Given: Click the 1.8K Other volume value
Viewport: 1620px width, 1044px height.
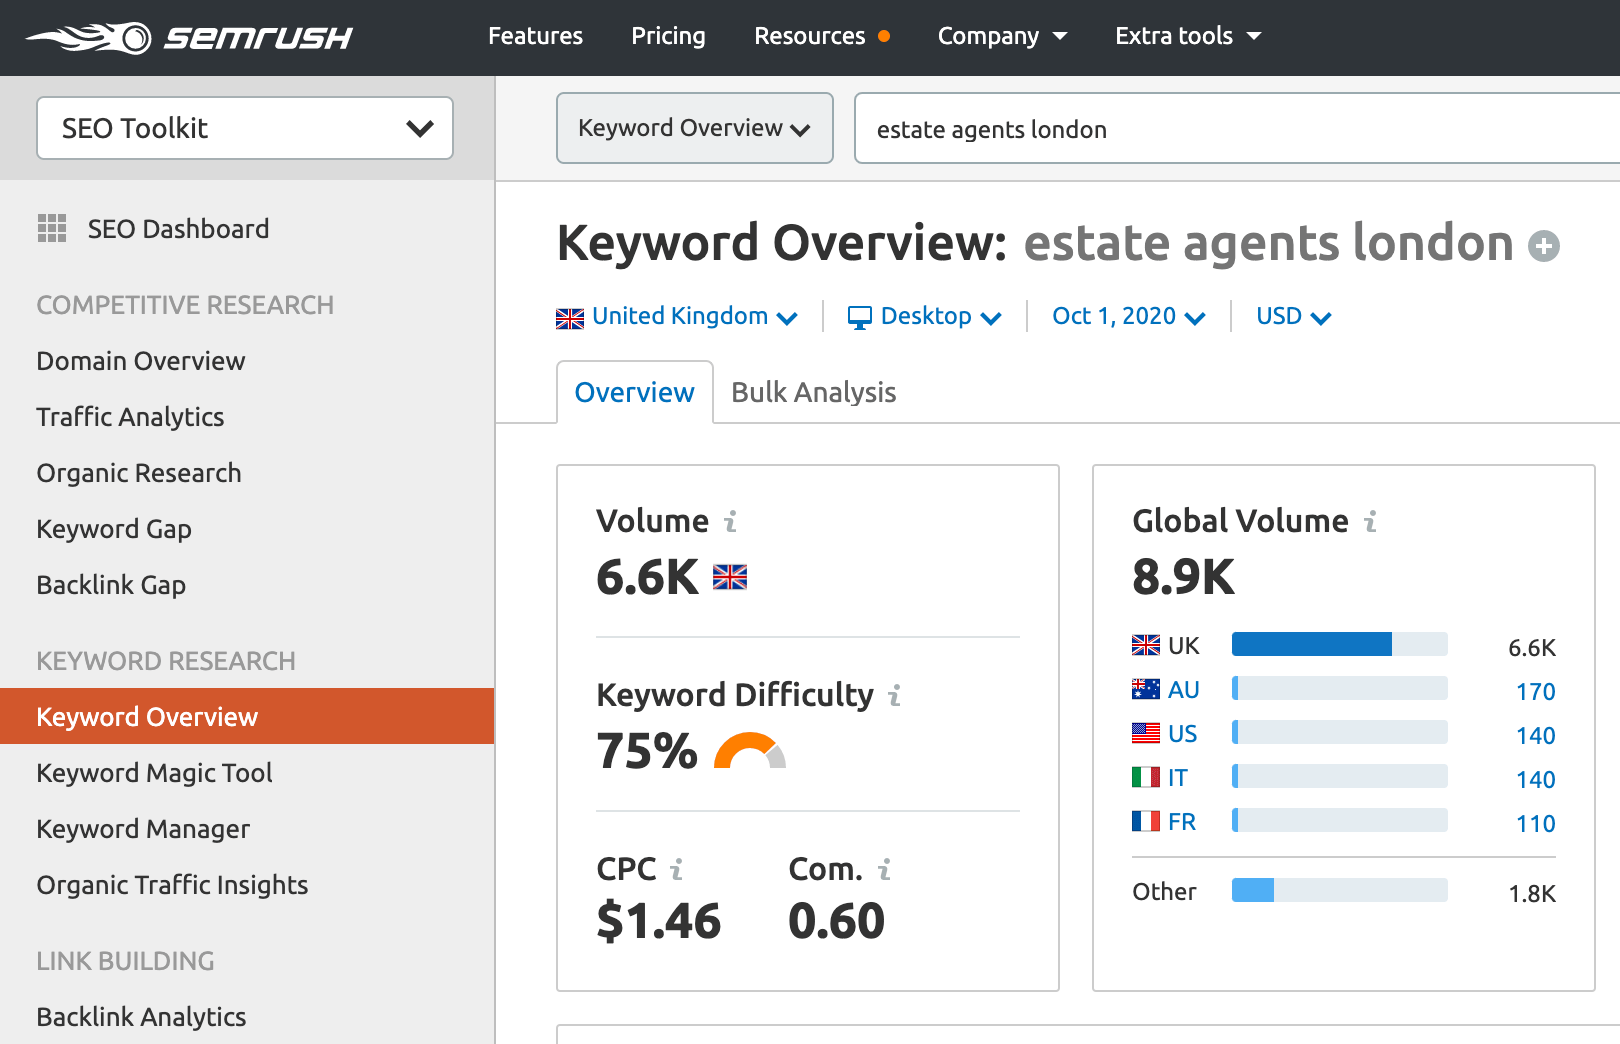Looking at the screenshot, I should 1532,893.
